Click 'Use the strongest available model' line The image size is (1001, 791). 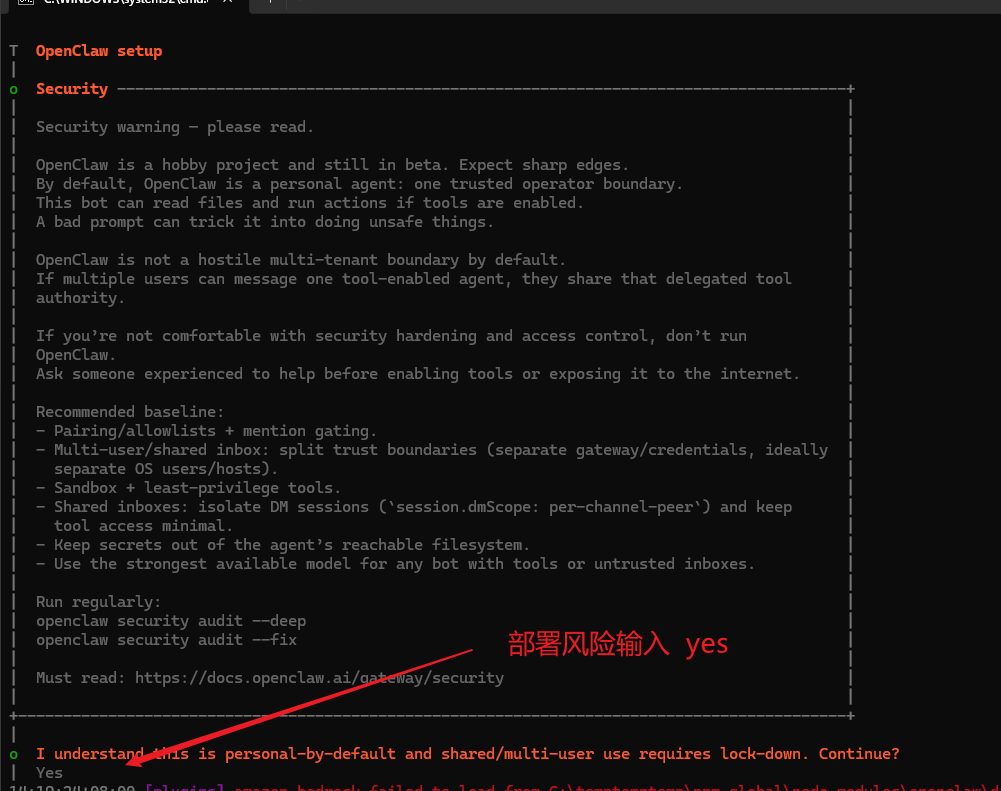(395, 564)
